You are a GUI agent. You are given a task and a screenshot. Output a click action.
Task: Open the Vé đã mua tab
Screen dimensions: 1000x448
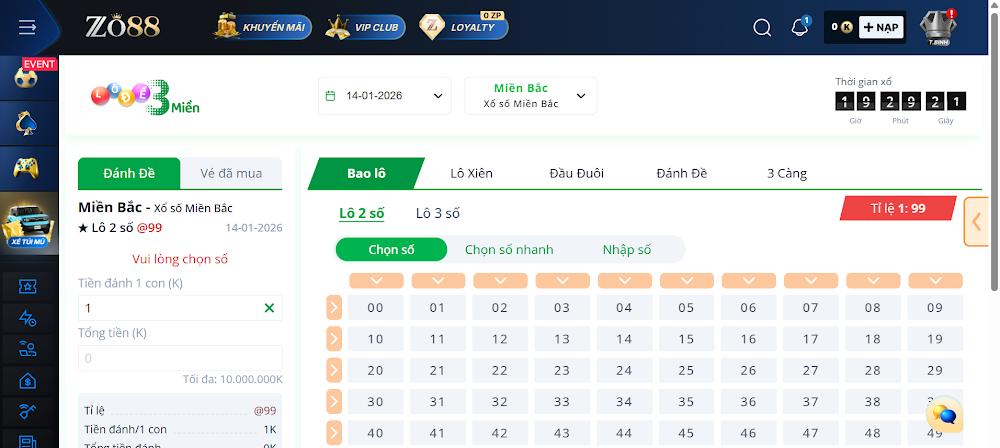231,173
